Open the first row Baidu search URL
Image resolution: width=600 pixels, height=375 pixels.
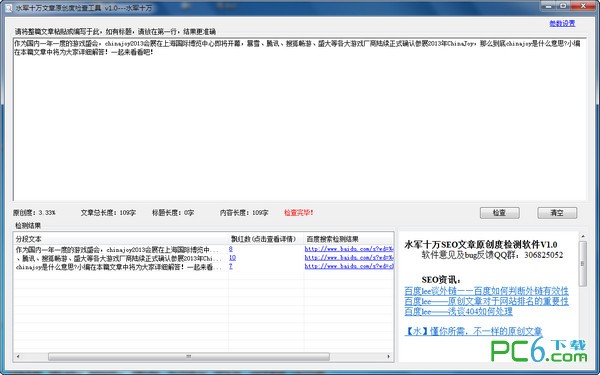pos(349,249)
